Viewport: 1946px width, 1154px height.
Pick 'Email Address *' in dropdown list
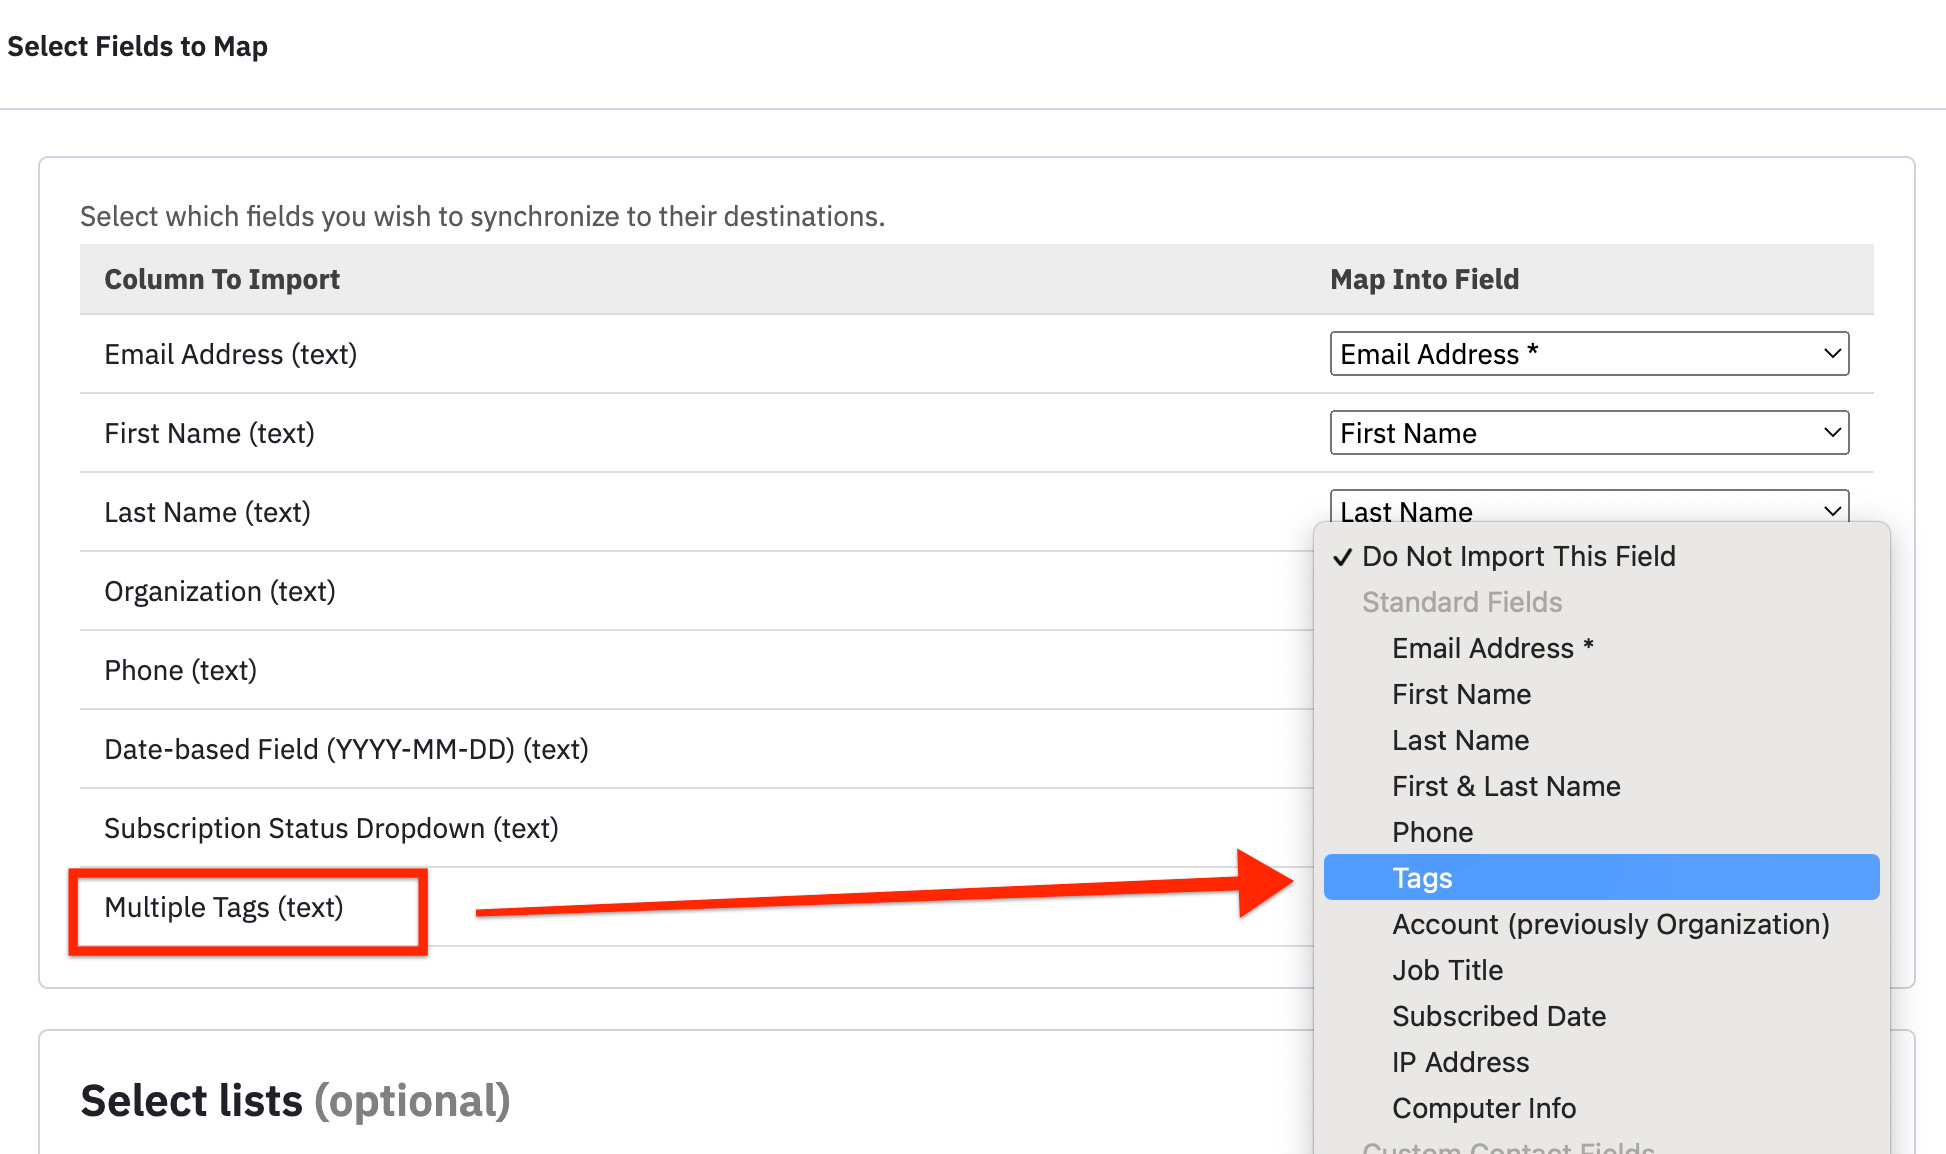[1492, 648]
